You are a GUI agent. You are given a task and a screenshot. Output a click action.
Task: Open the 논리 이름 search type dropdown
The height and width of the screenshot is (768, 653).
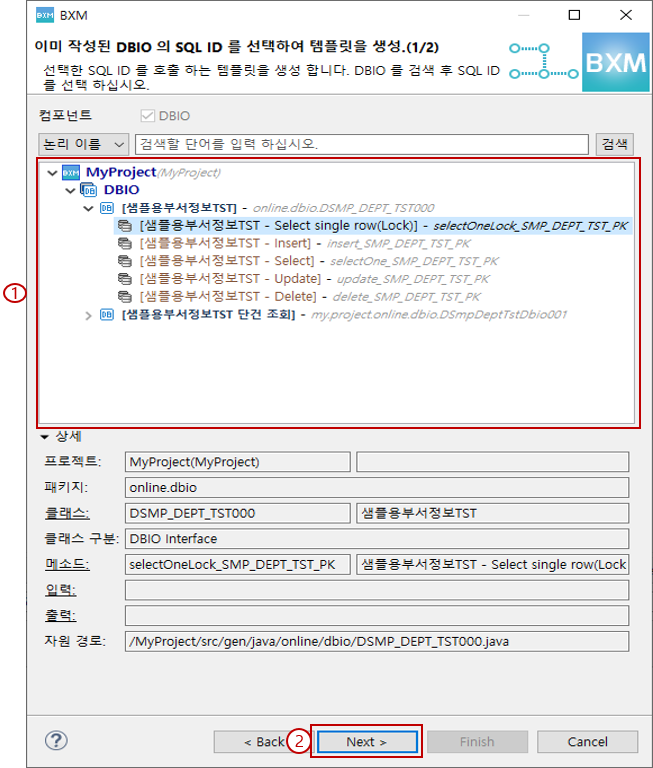(83, 144)
